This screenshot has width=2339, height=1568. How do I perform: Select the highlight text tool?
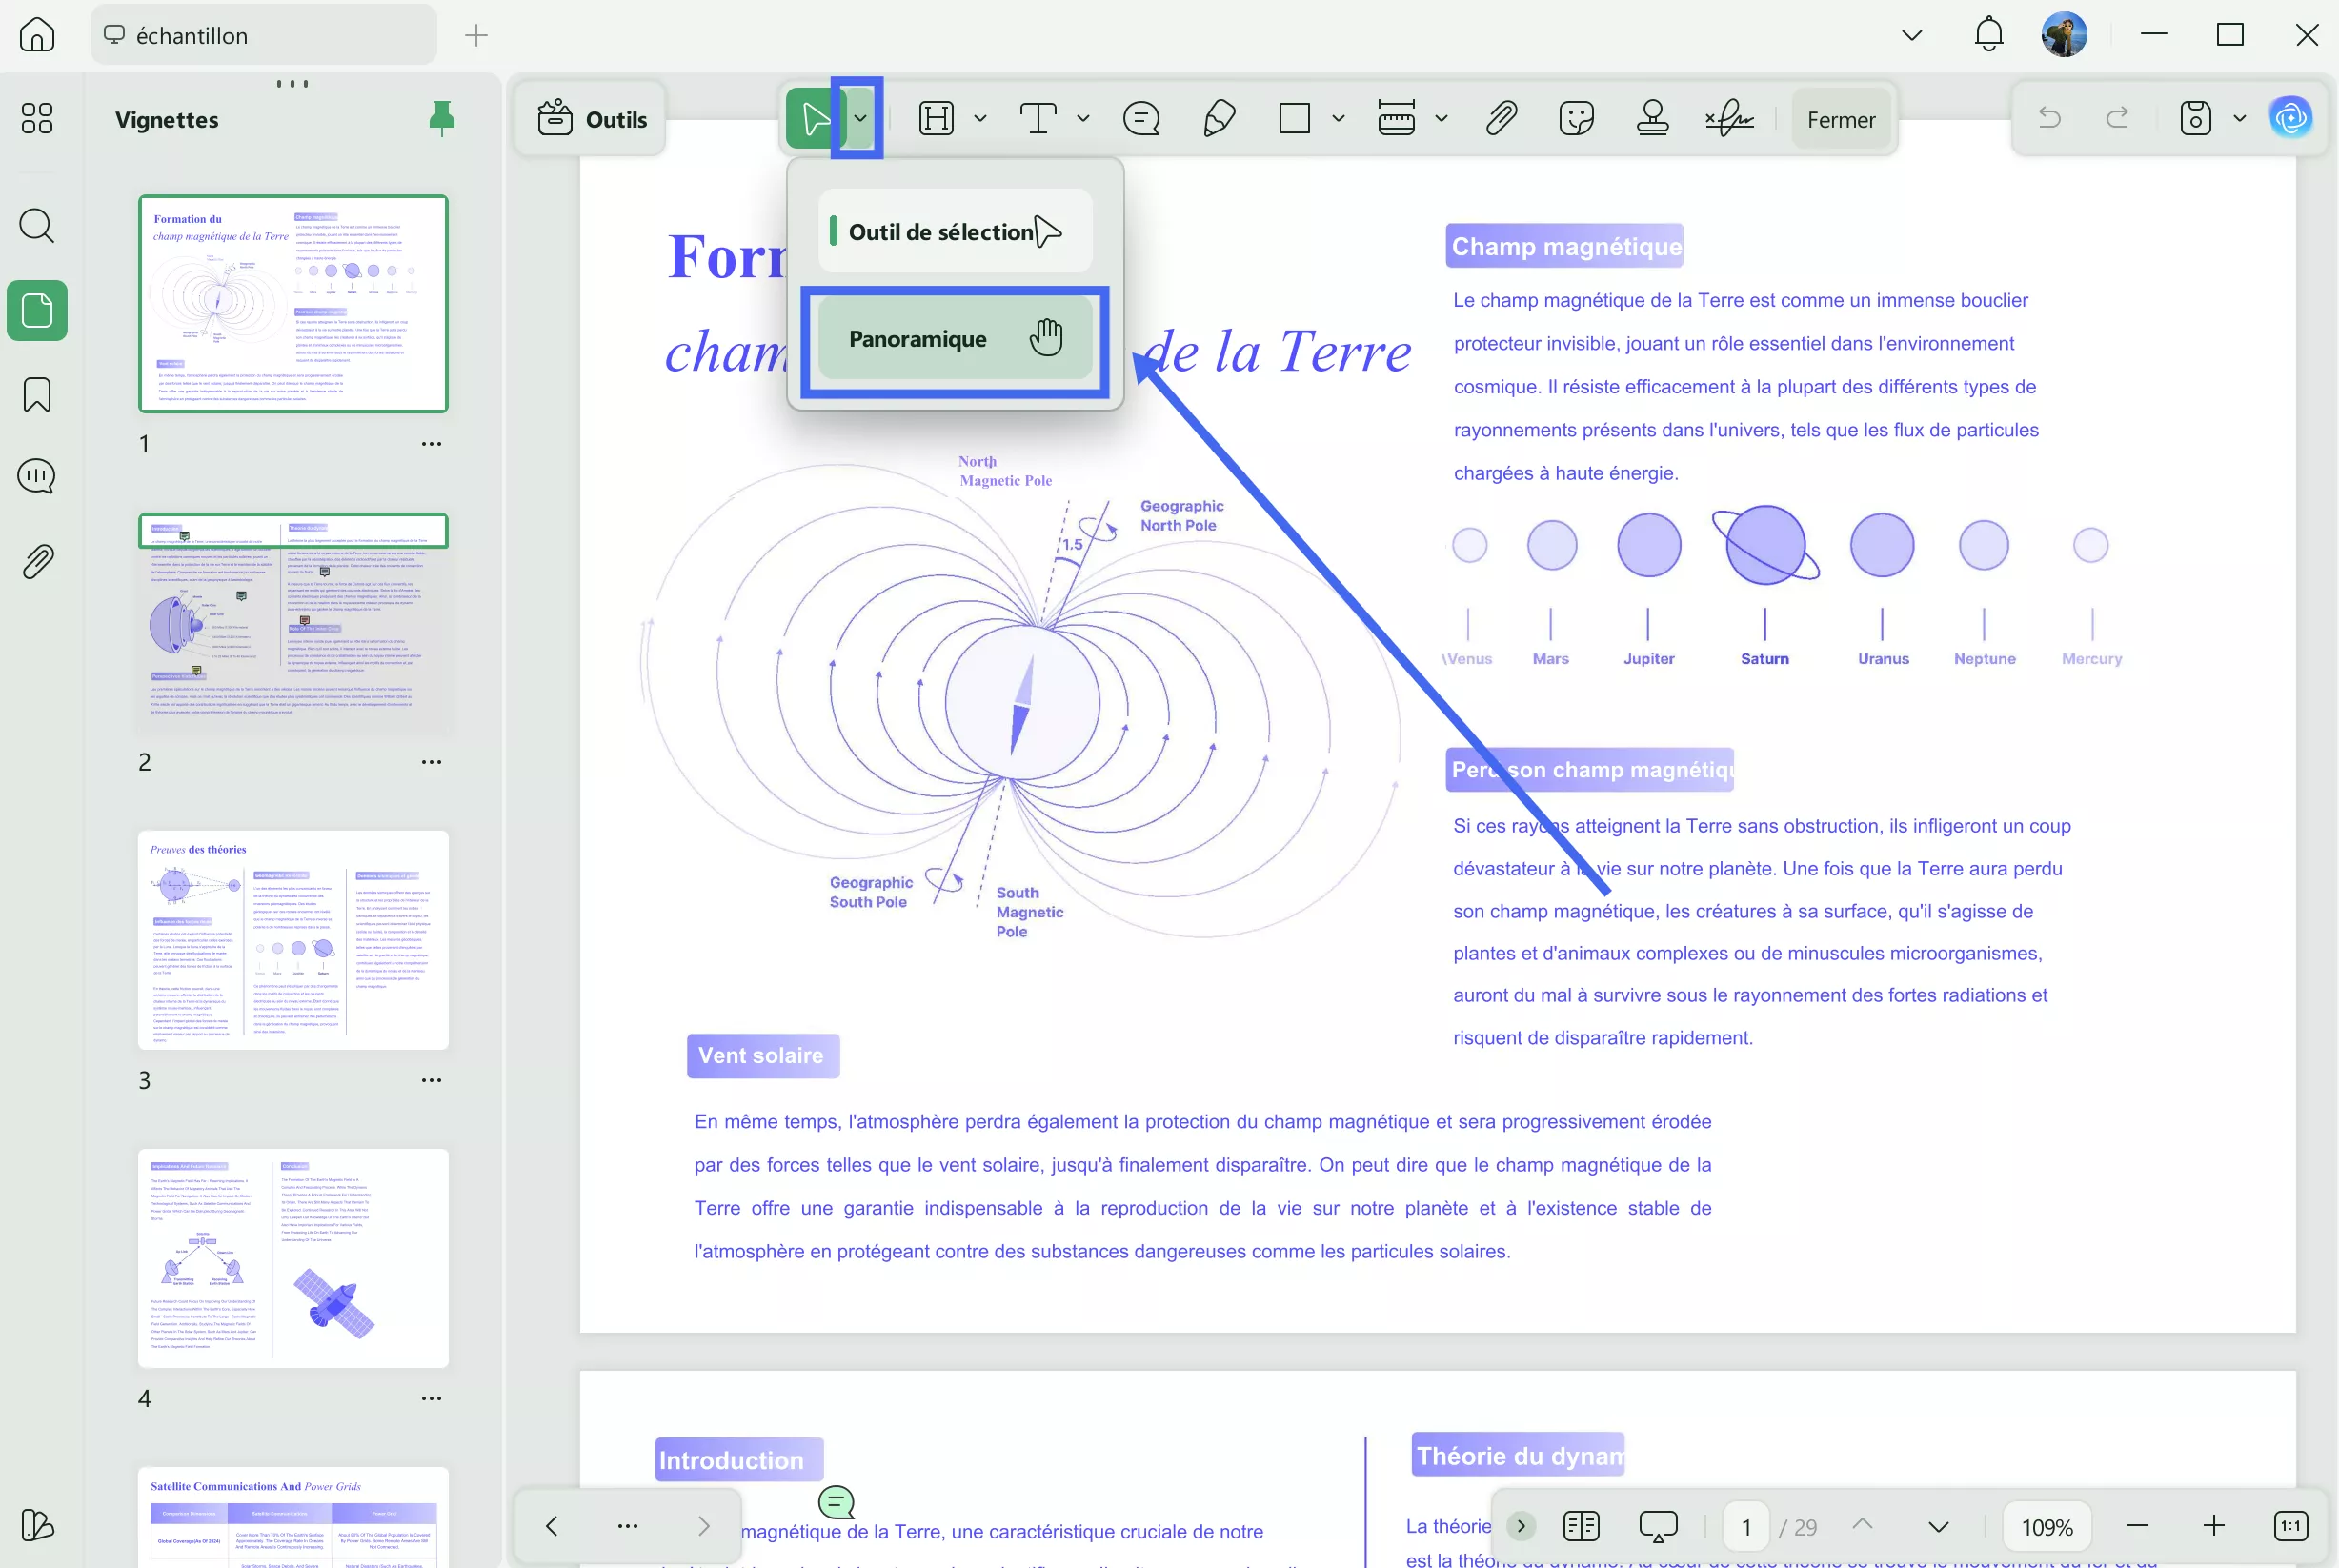pos(937,118)
